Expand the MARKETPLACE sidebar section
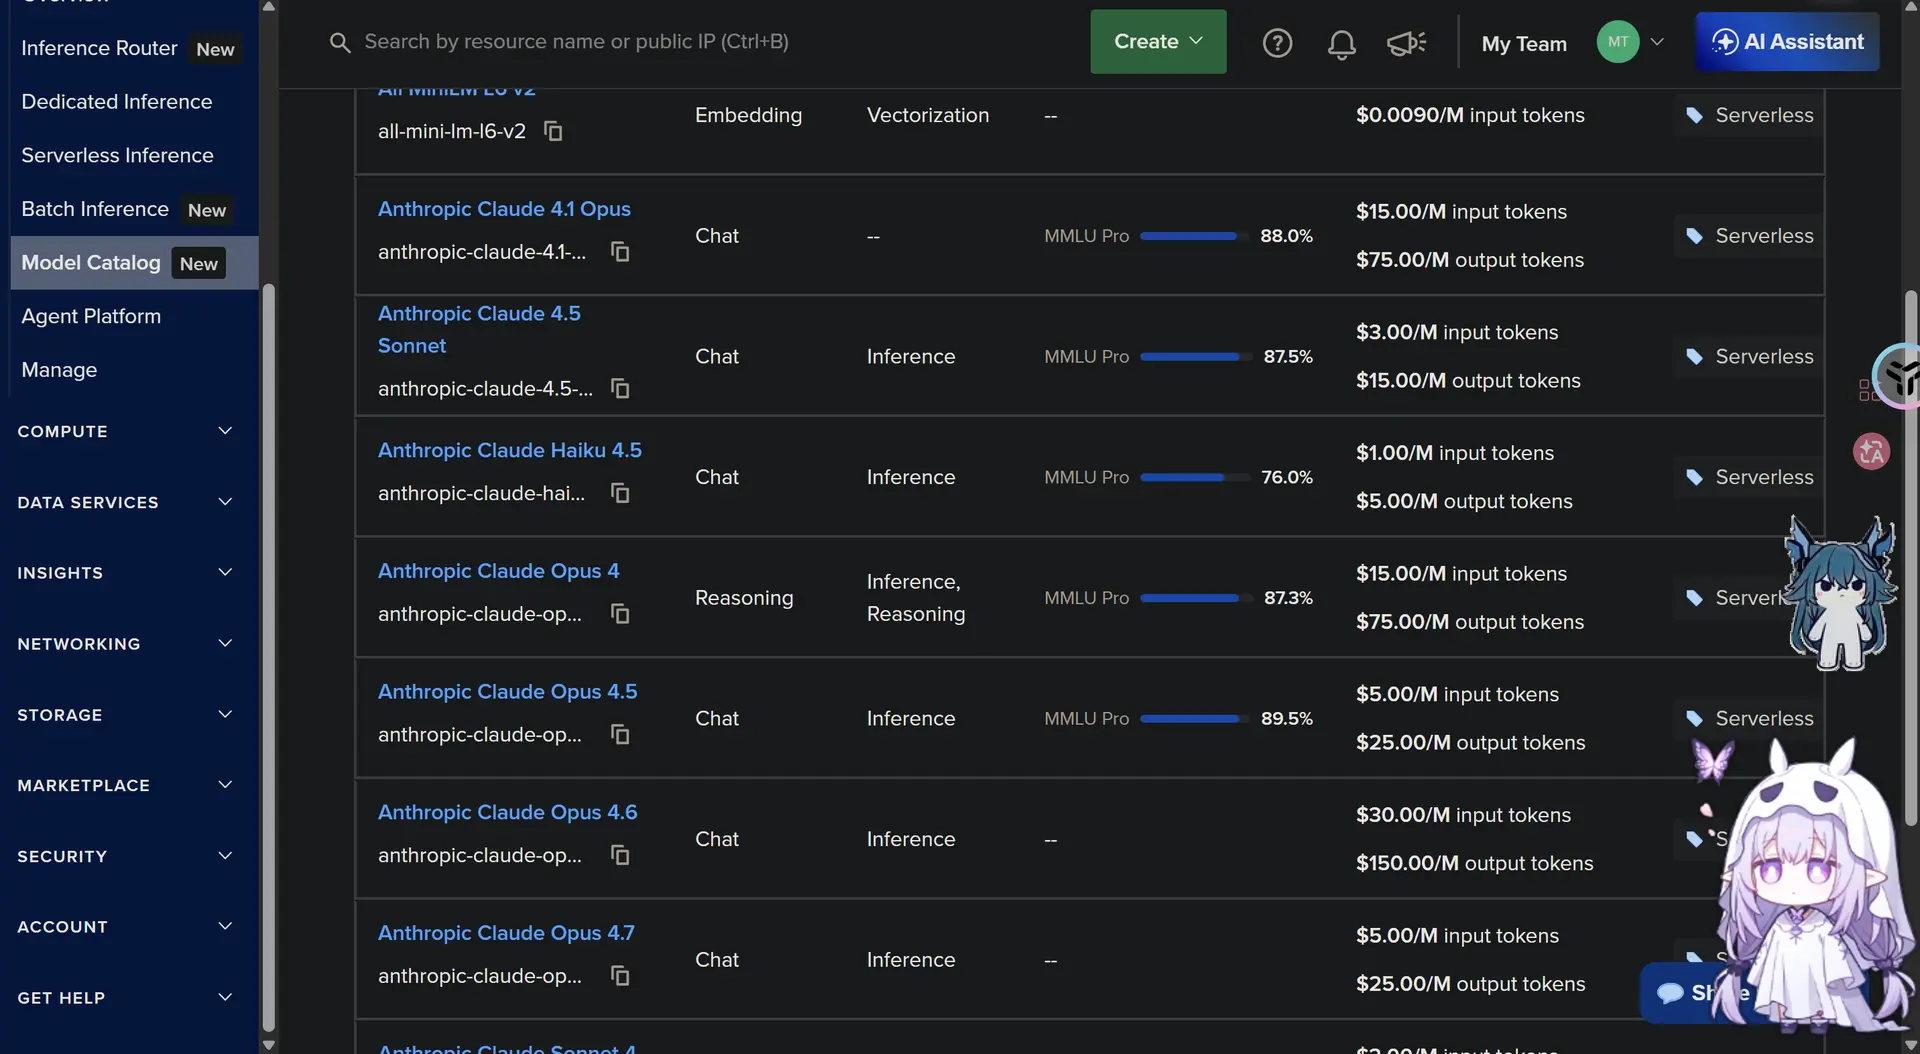Viewport: 1920px width, 1054px height. [x=125, y=785]
